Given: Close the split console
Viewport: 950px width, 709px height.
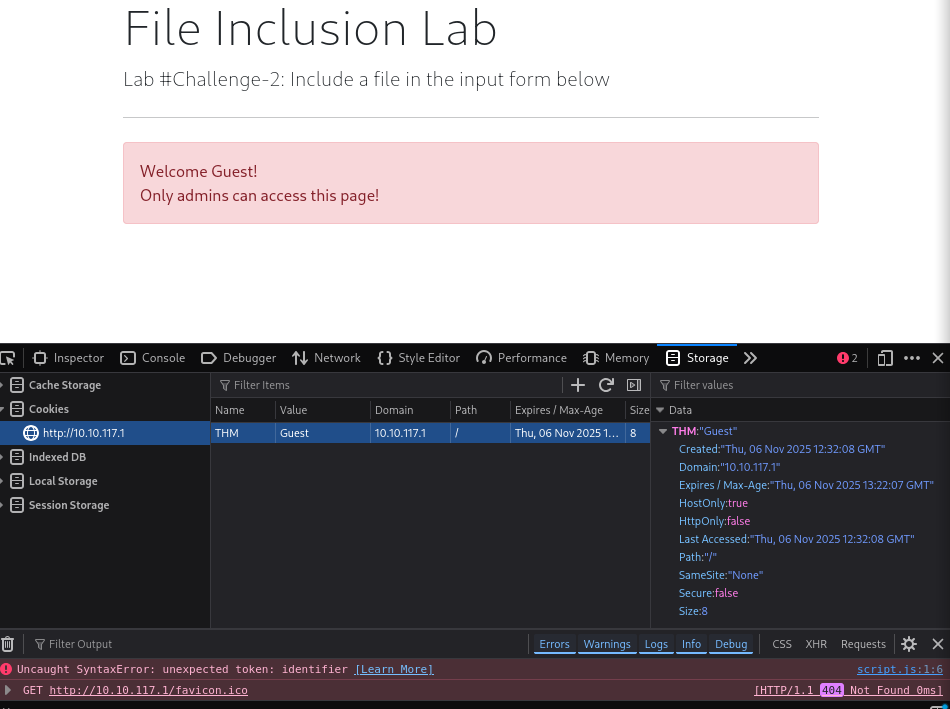Looking at the screenshot, I should coord(938,644).
